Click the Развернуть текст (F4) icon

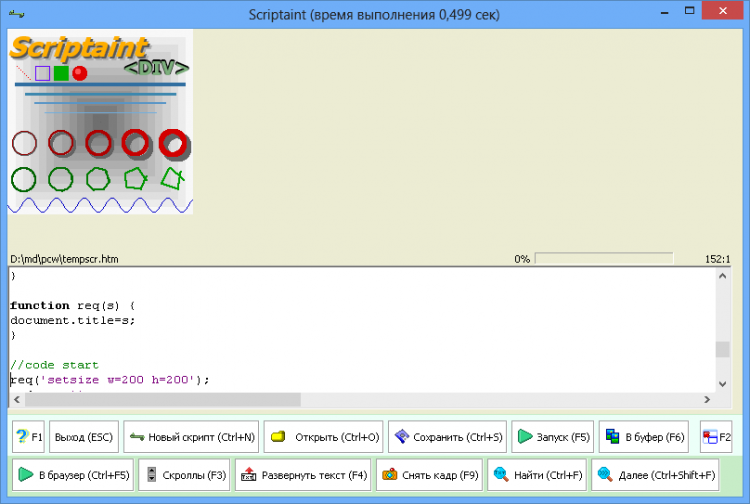click(249, 474)
